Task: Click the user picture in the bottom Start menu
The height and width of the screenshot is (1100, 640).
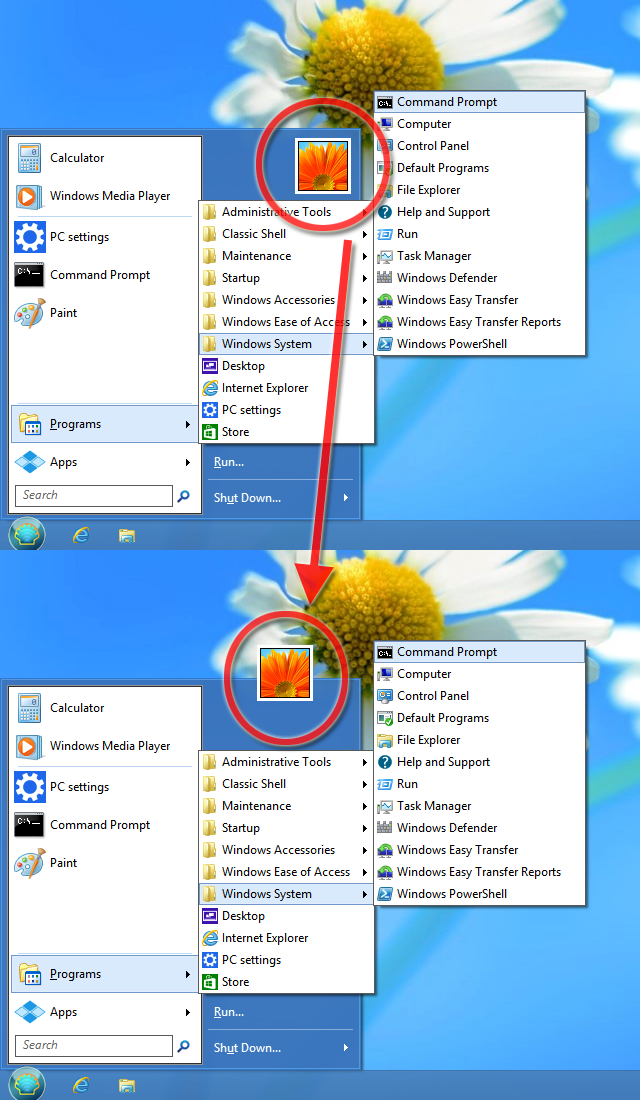Action: click(285, 672)
